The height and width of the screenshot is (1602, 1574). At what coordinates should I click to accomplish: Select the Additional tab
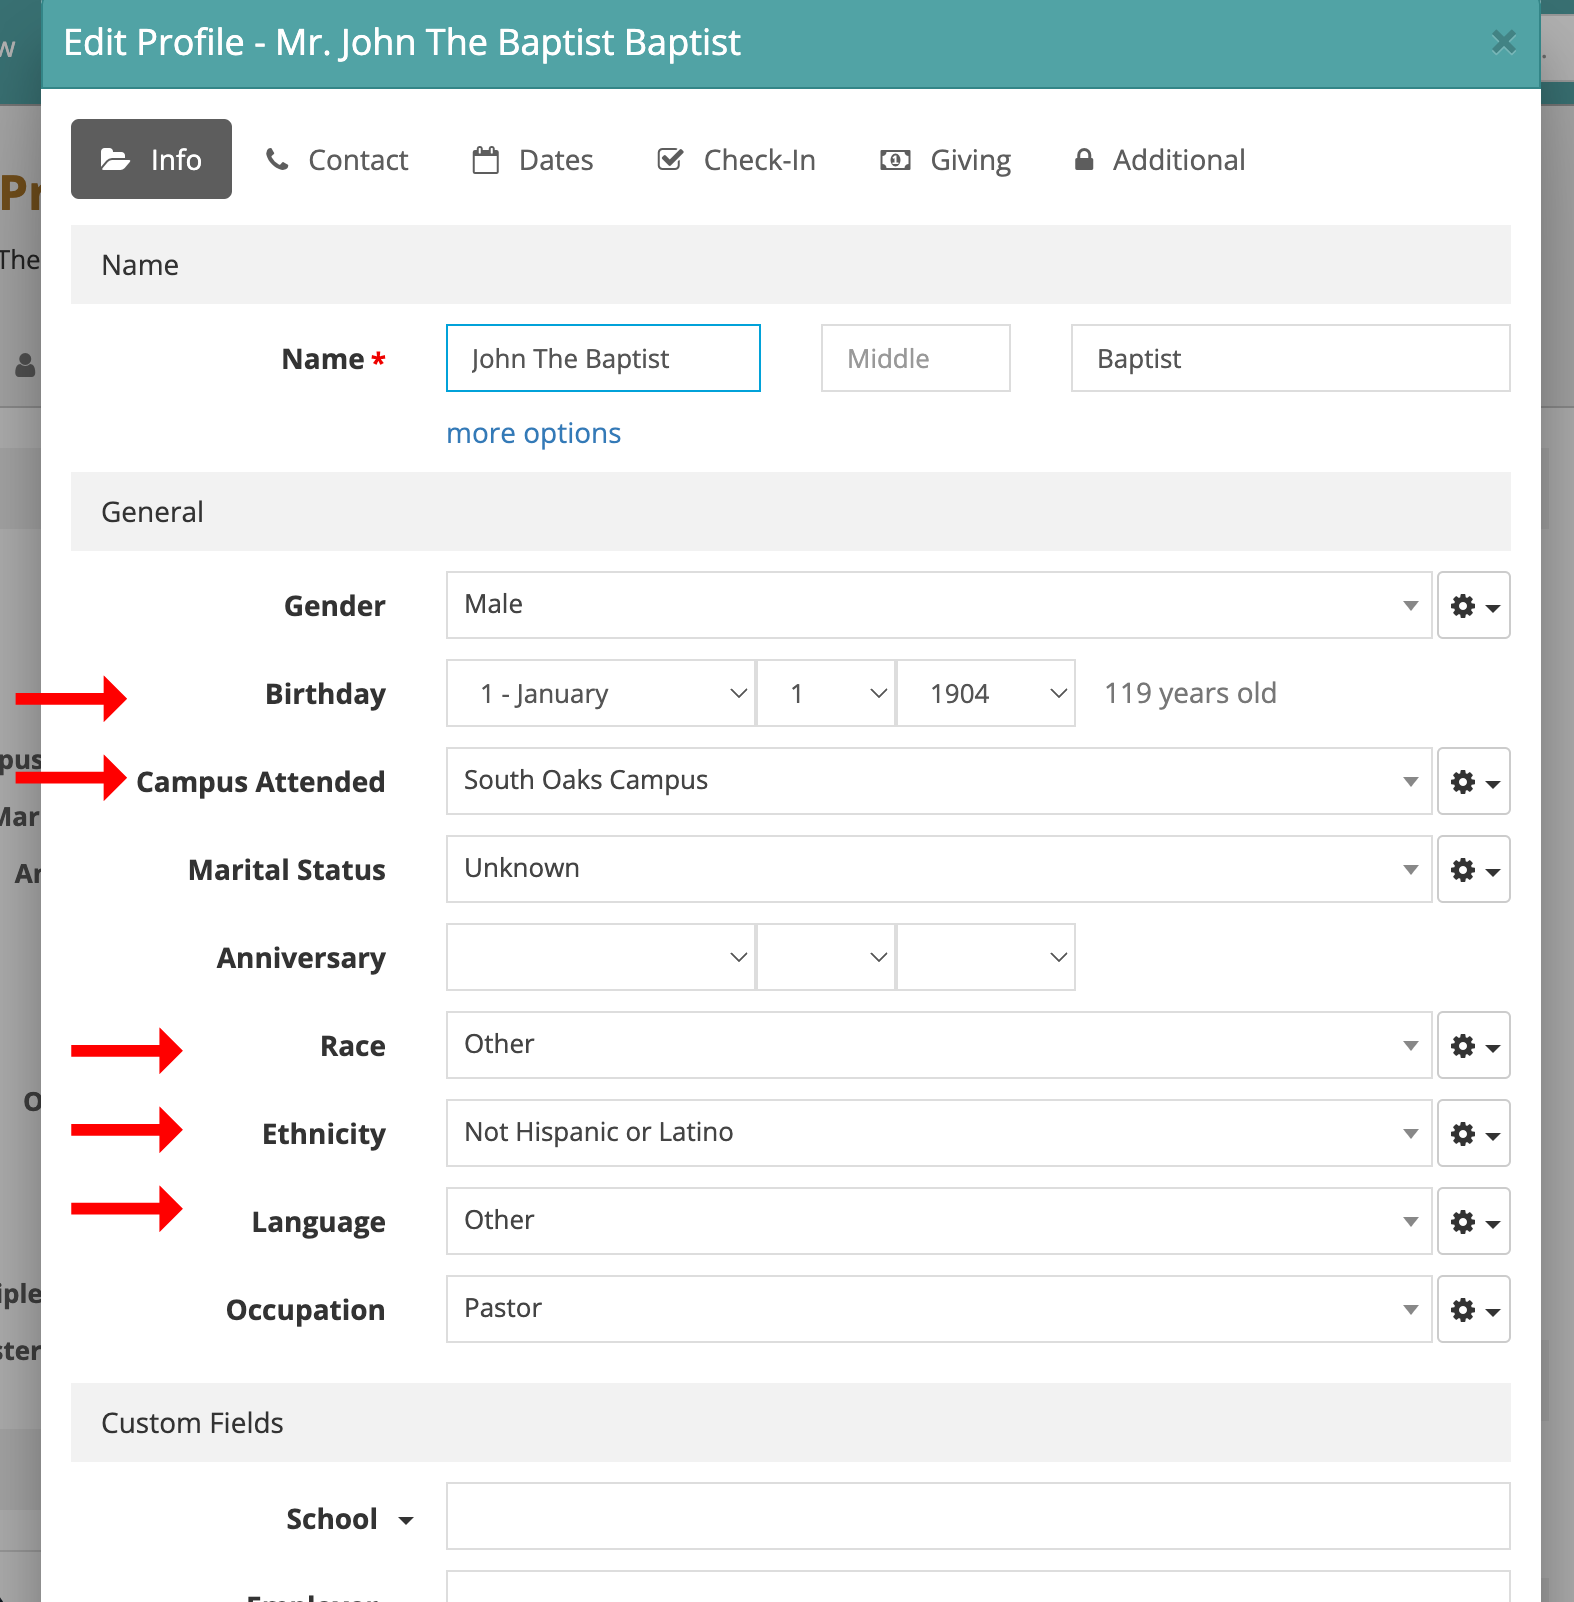tap(1160, 160)
